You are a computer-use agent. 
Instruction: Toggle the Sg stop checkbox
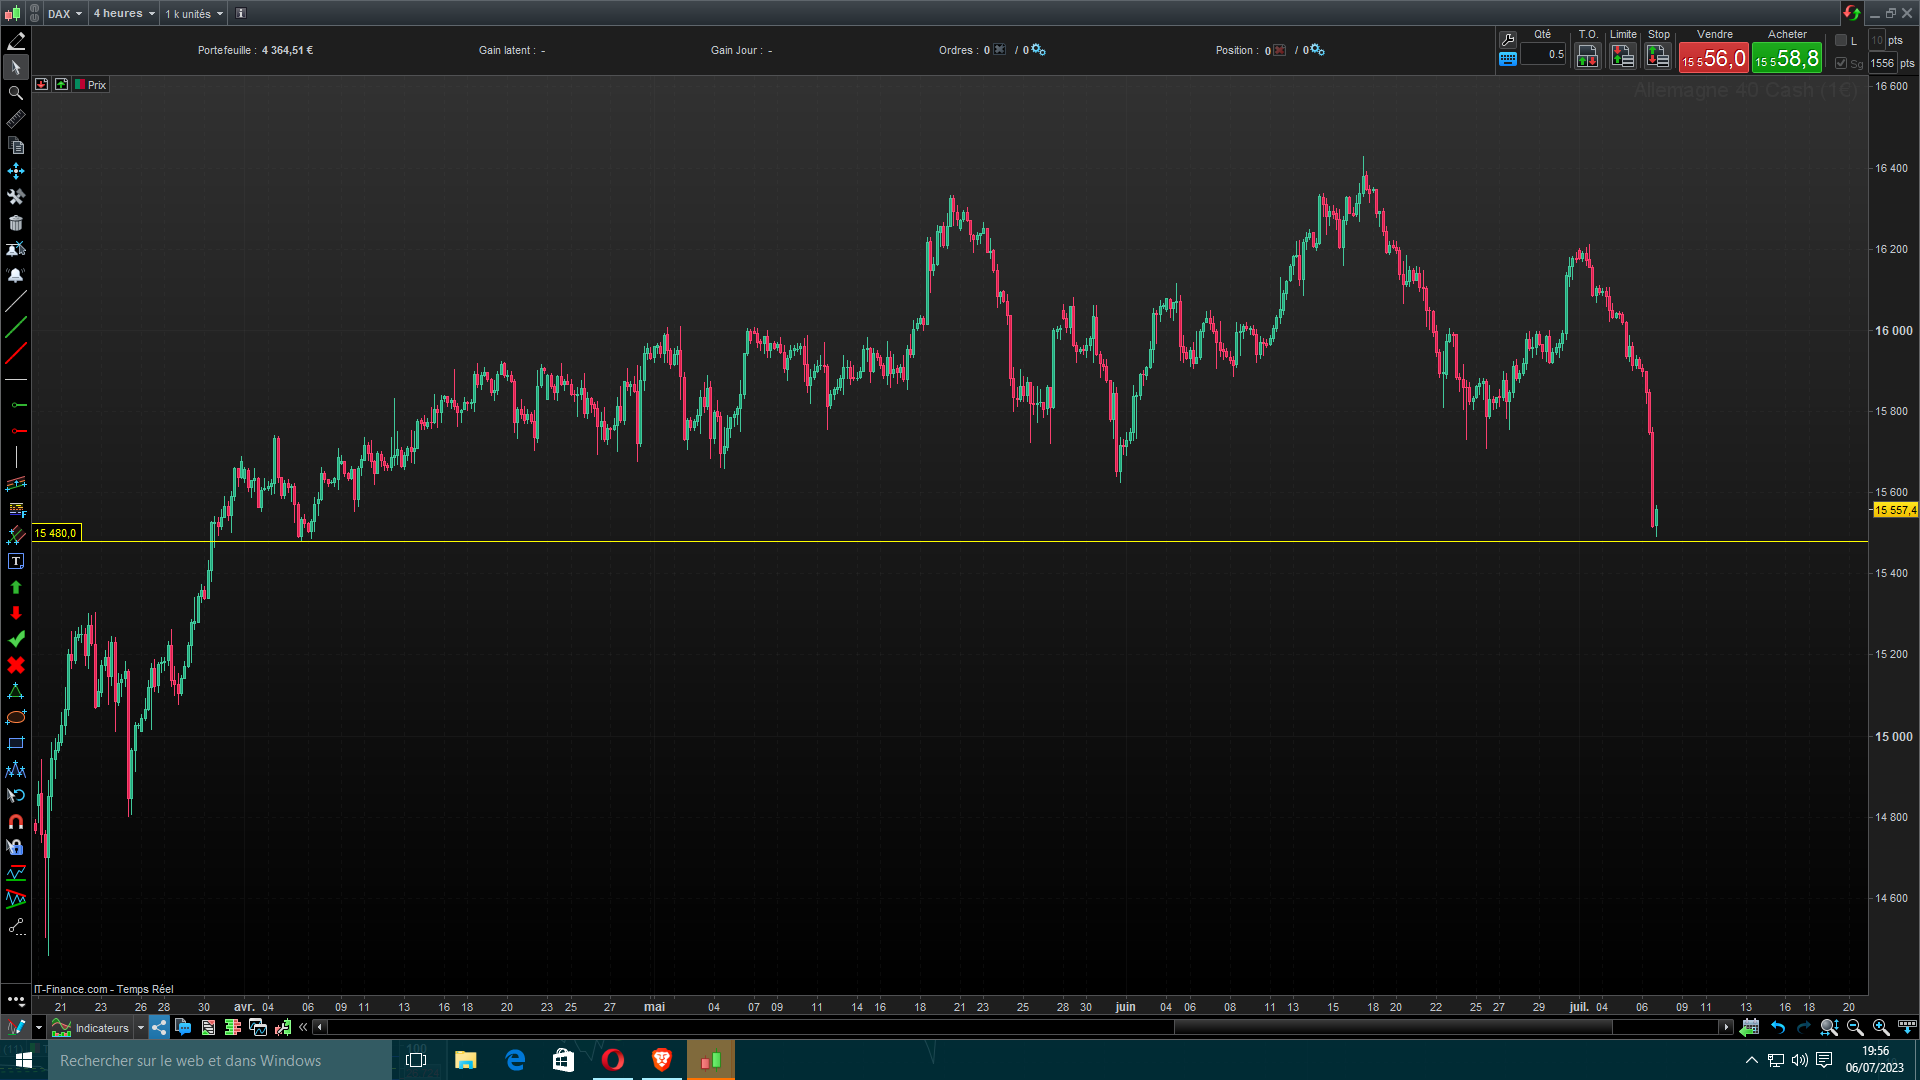(1841, 63)
